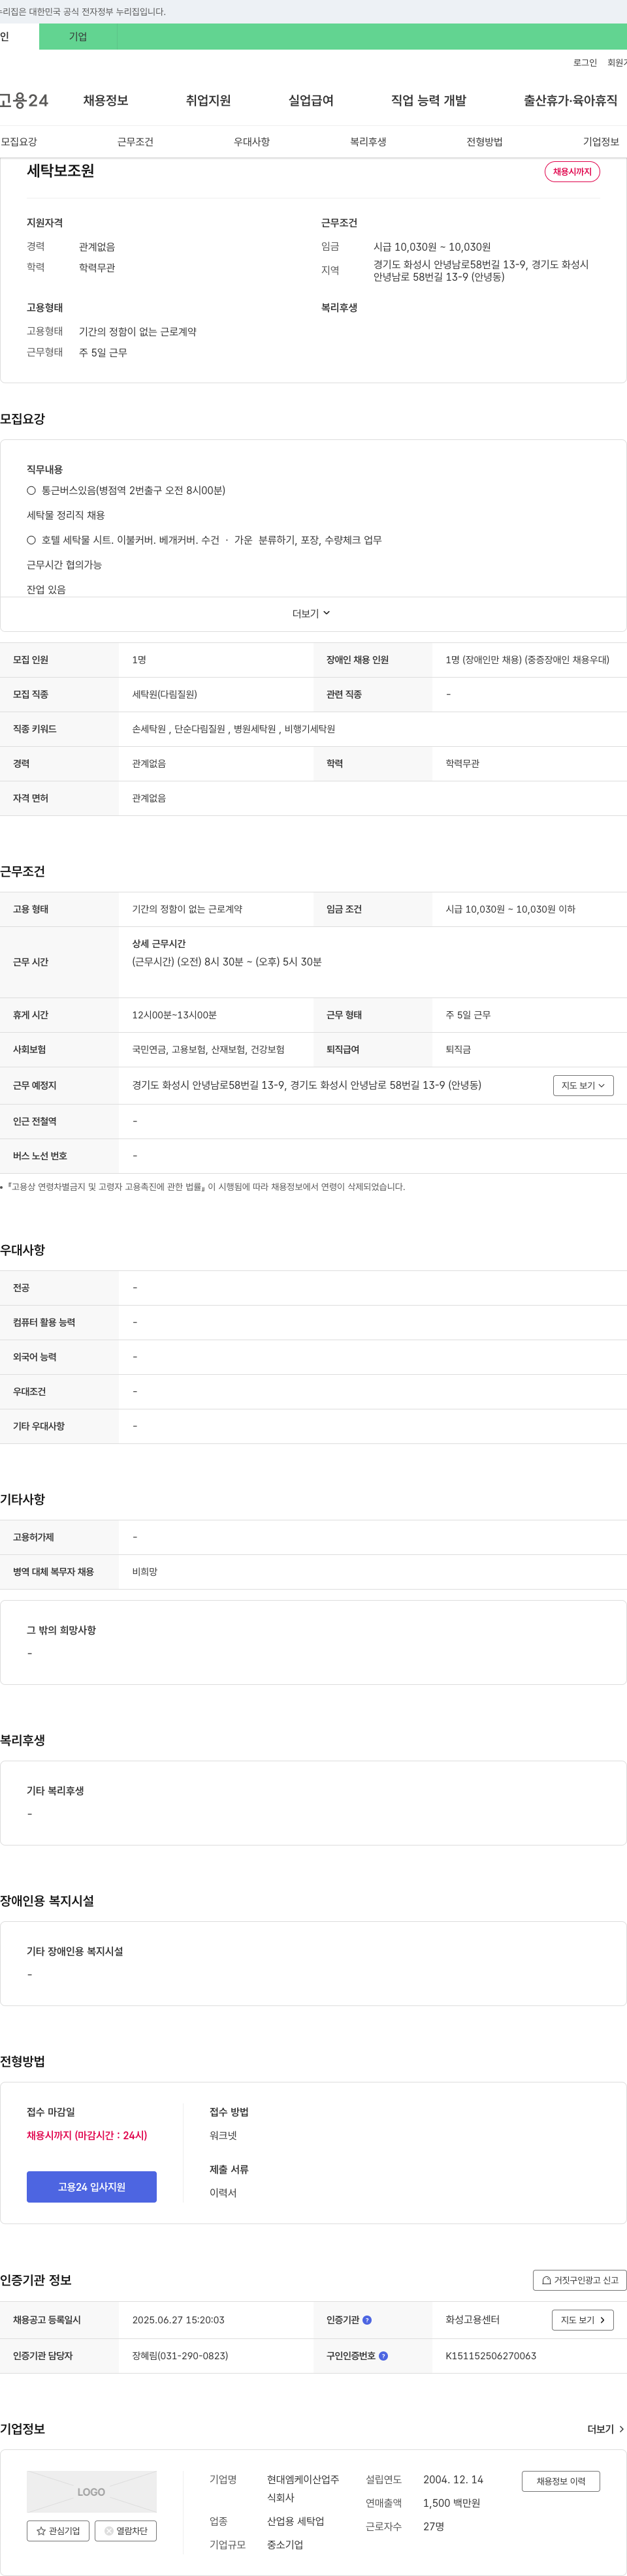Click 통근버스있음 job description line
Screen dimensions: 627x2576
pyautogui.click(x=126, y=491)
